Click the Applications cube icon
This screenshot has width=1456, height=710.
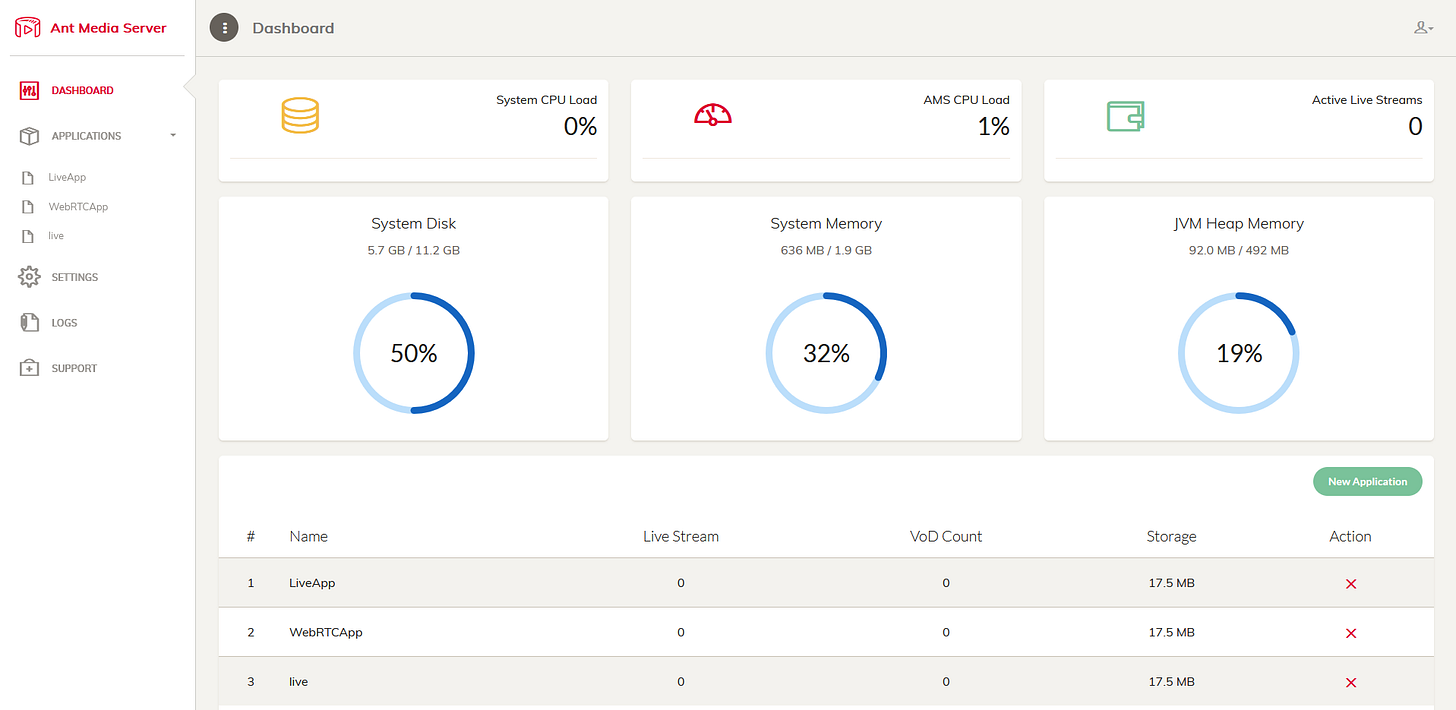click(x=29, y=136)
